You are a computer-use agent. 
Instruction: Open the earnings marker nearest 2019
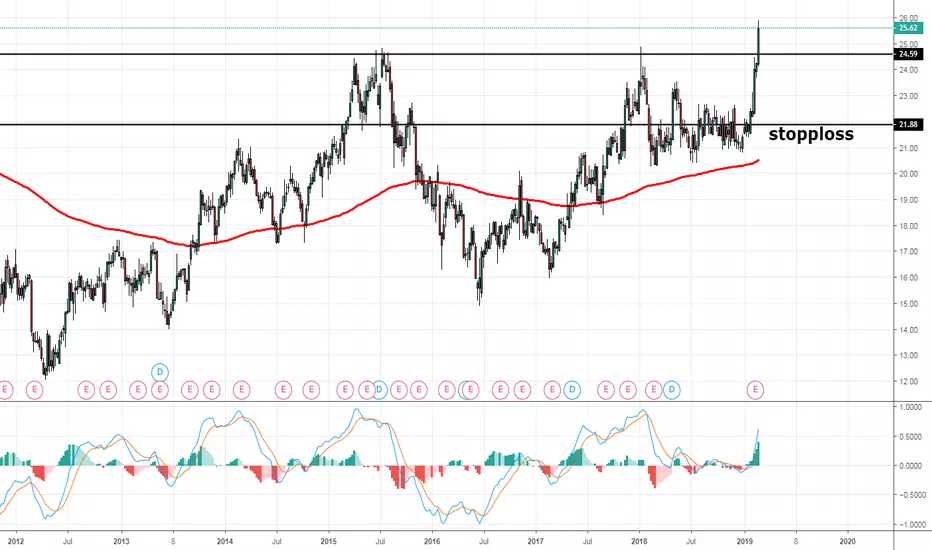[x=755, y=390]
